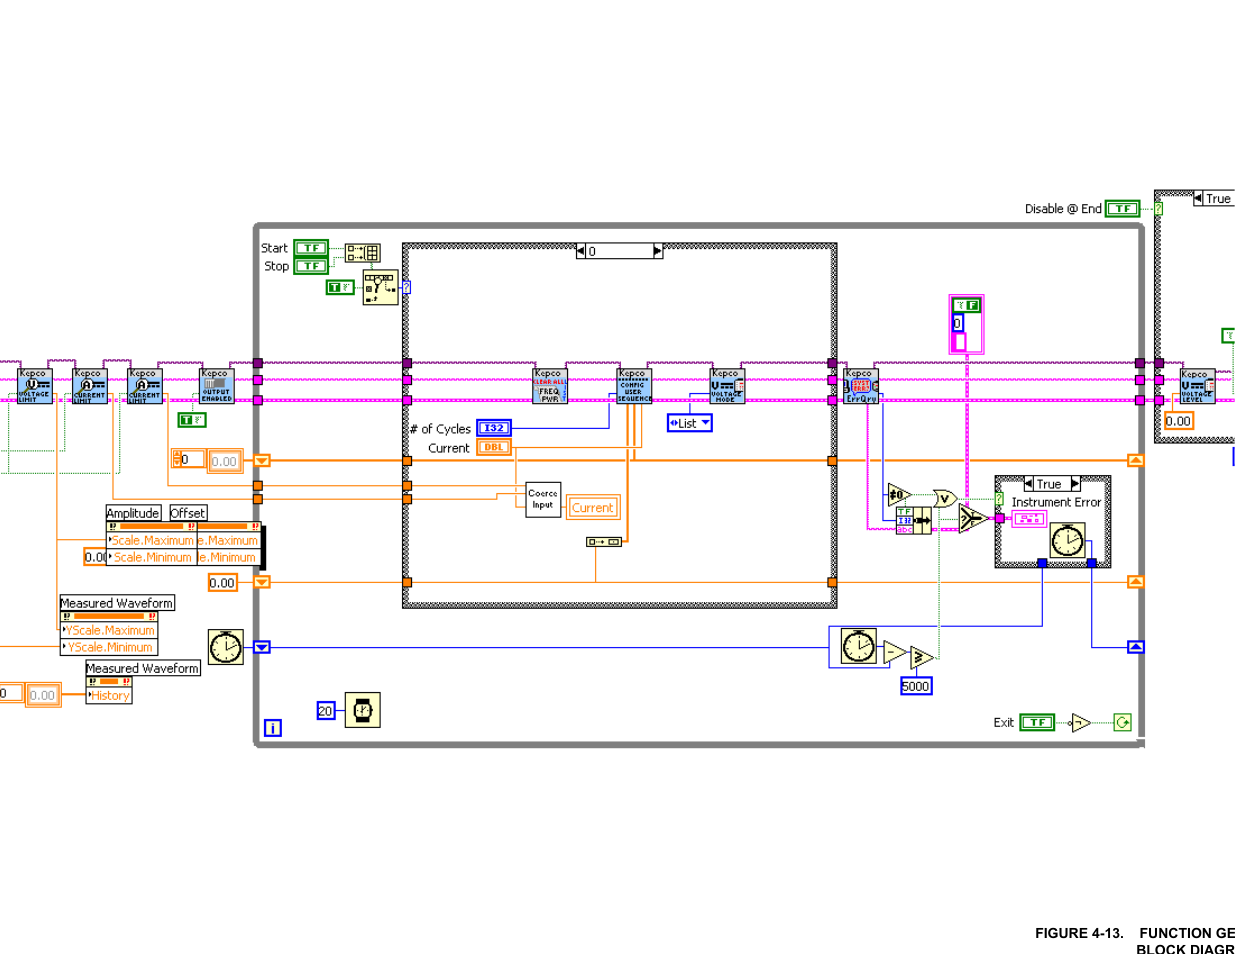Click the YScale.Maximum property

tap(109, 630)
